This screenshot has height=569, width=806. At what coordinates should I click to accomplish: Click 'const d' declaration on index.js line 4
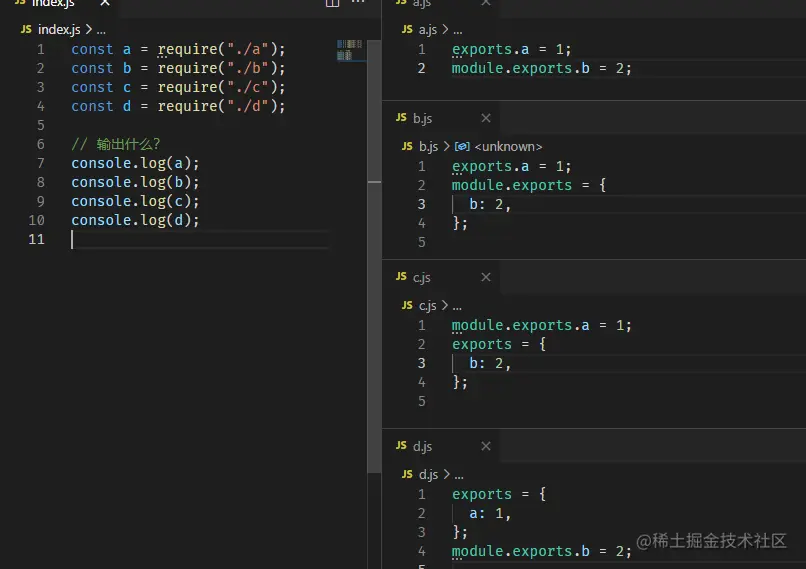(101, 106)
